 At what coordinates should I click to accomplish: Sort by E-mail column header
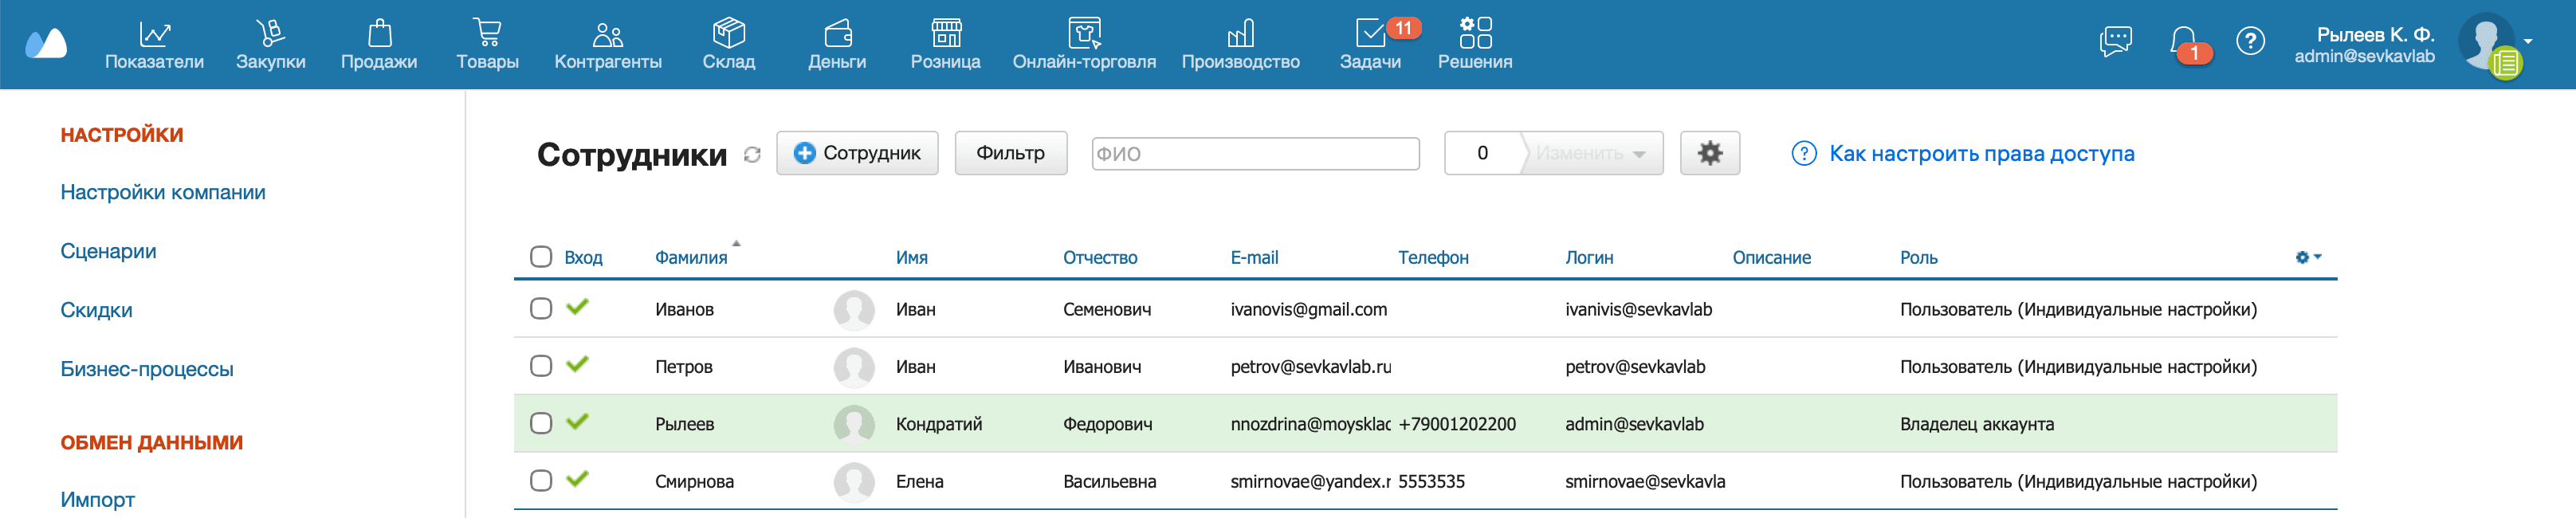point(1254,258)
